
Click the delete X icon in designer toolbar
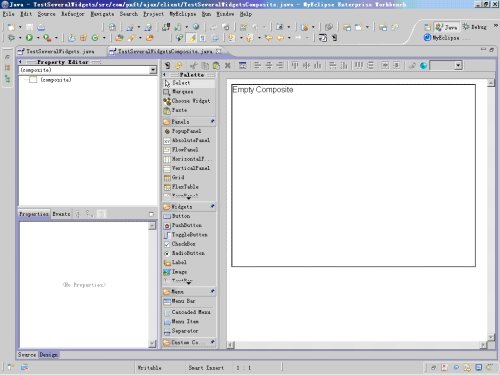[x=228, y=65]
